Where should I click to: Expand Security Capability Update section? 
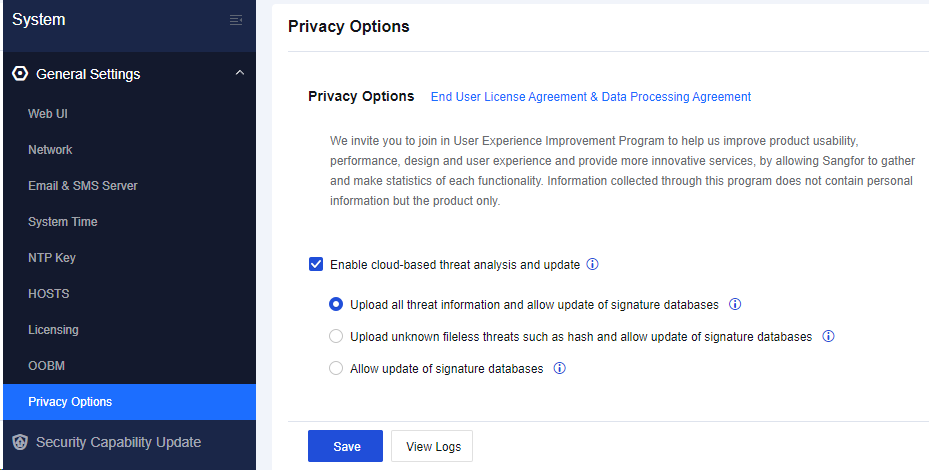118,442
